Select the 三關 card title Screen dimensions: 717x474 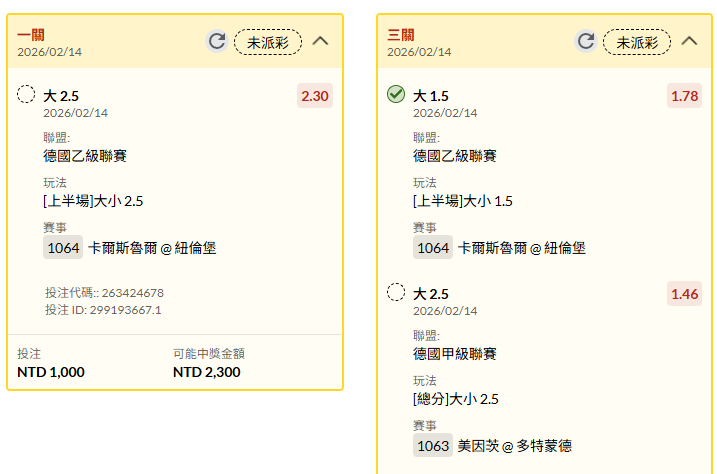pos(400,35)
